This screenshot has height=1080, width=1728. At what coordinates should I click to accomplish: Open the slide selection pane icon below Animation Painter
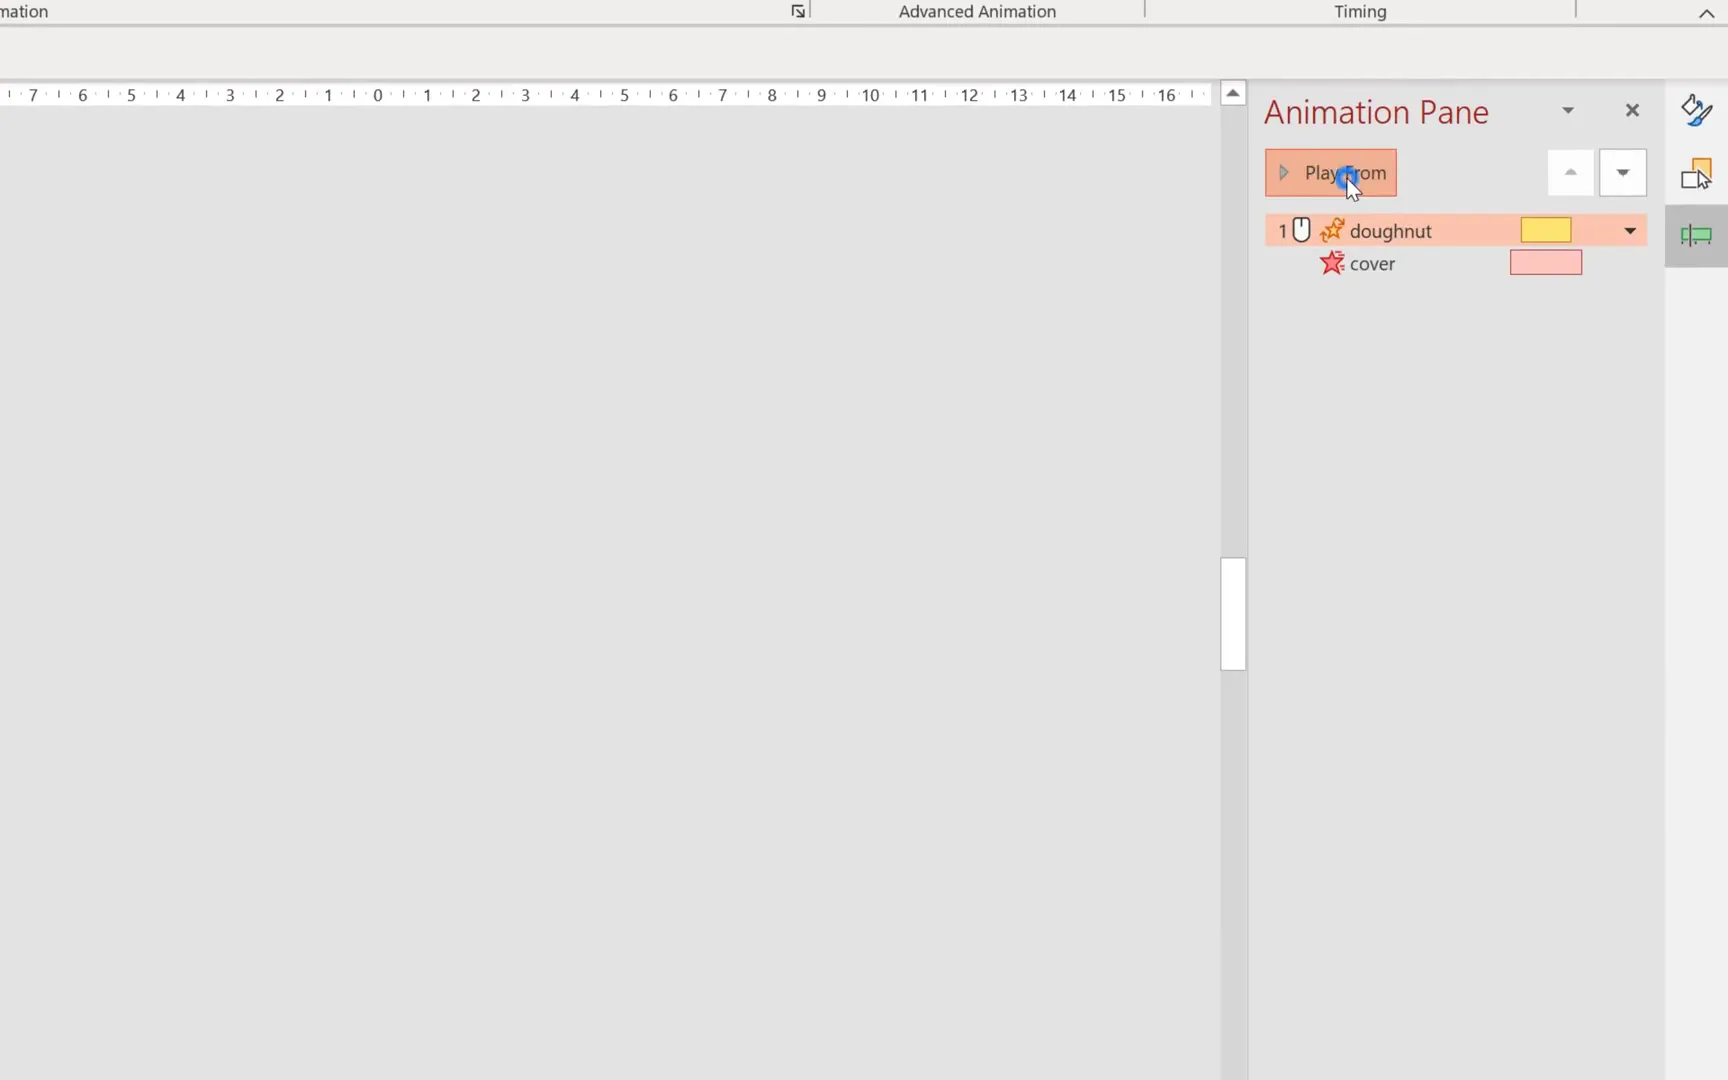[x=1697, y=173]
